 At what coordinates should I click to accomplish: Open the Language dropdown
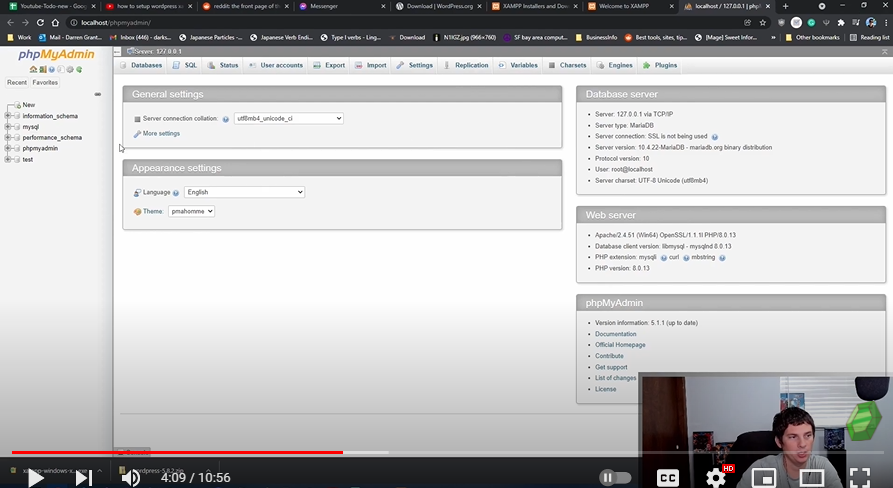point(244,192)
